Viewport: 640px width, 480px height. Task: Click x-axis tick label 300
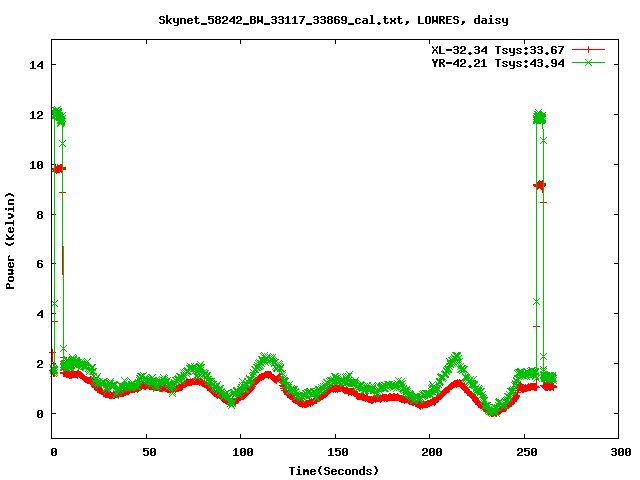click(620, 452)
